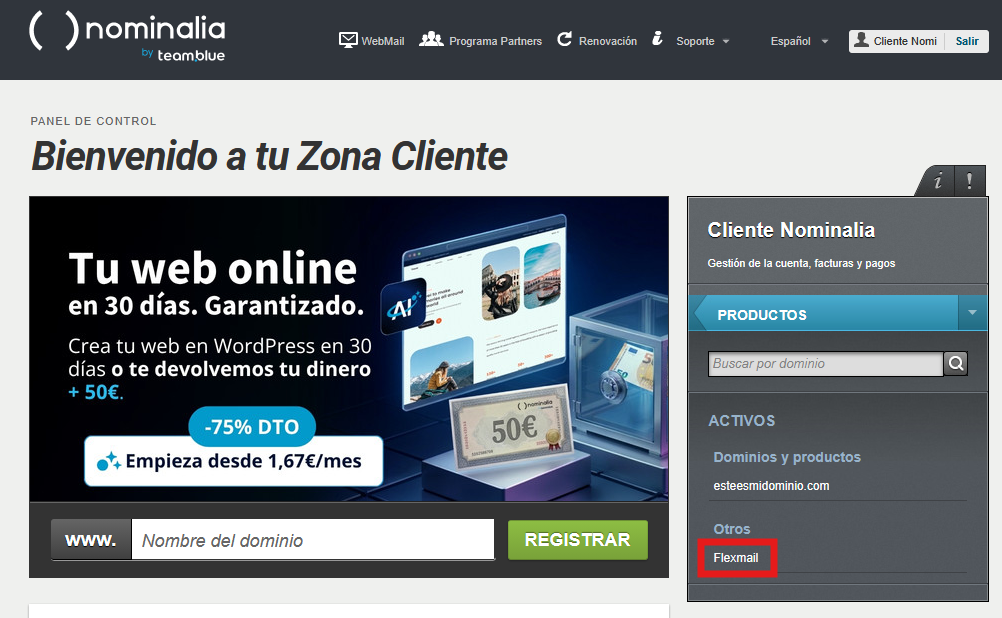Expand the Soporte dropdown menu

pyautogui.click(x=702, y=41)
